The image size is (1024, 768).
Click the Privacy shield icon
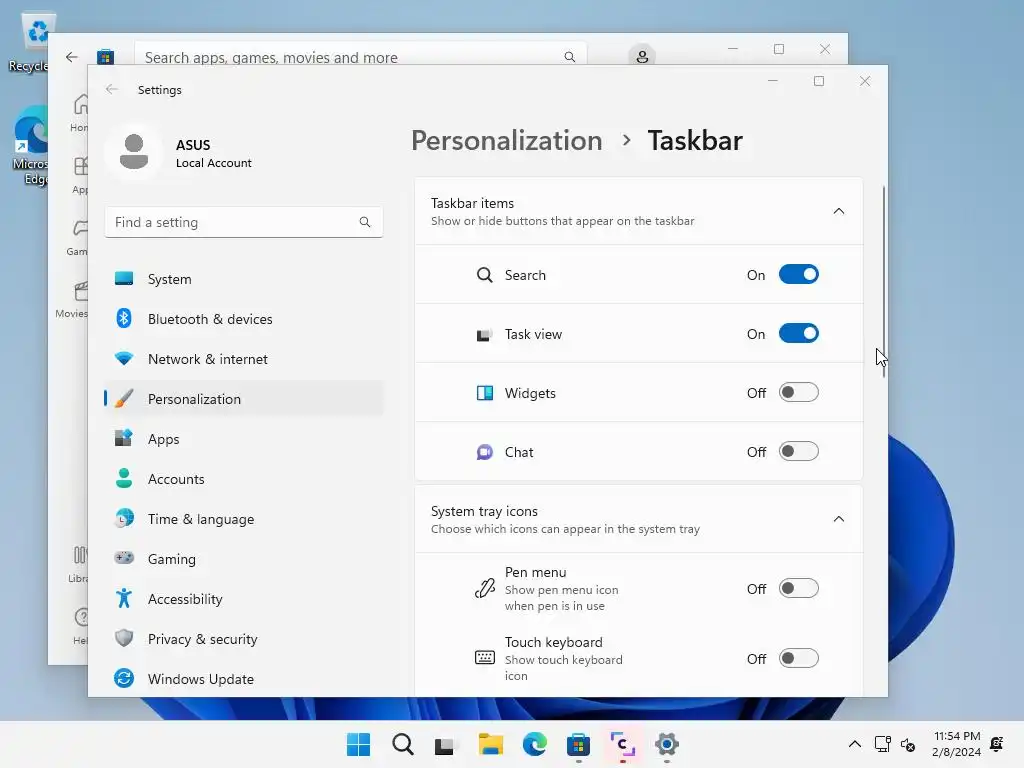click(x=123, y=638)
